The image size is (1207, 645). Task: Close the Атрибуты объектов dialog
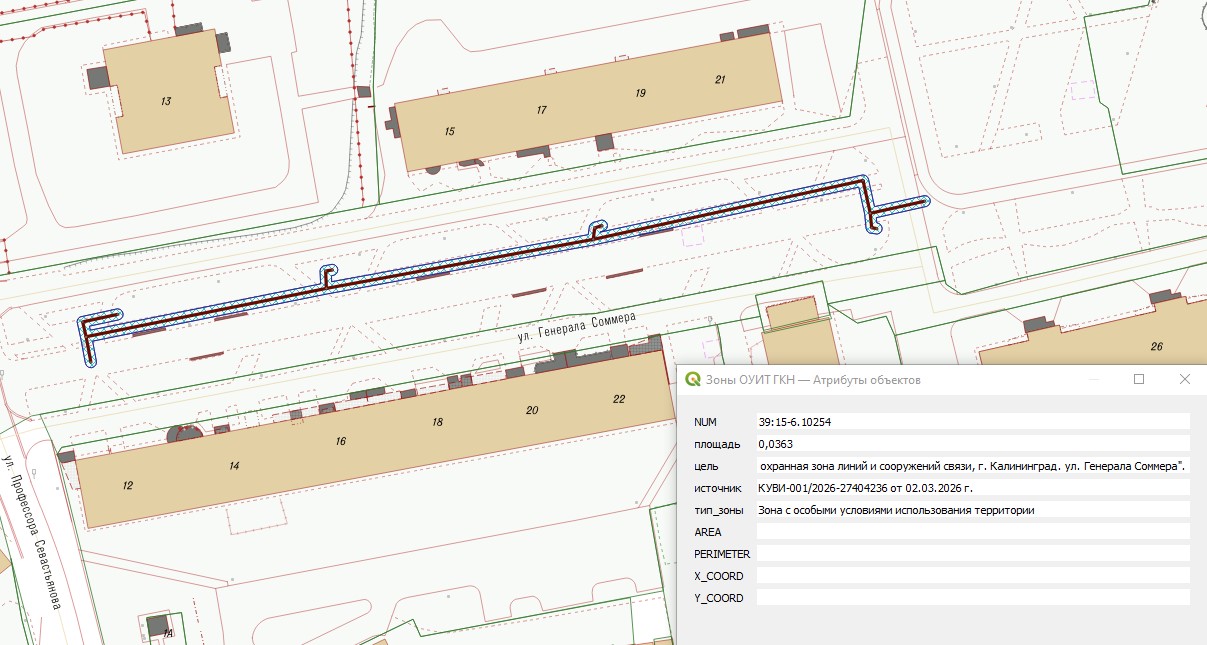click(1184, 380)
